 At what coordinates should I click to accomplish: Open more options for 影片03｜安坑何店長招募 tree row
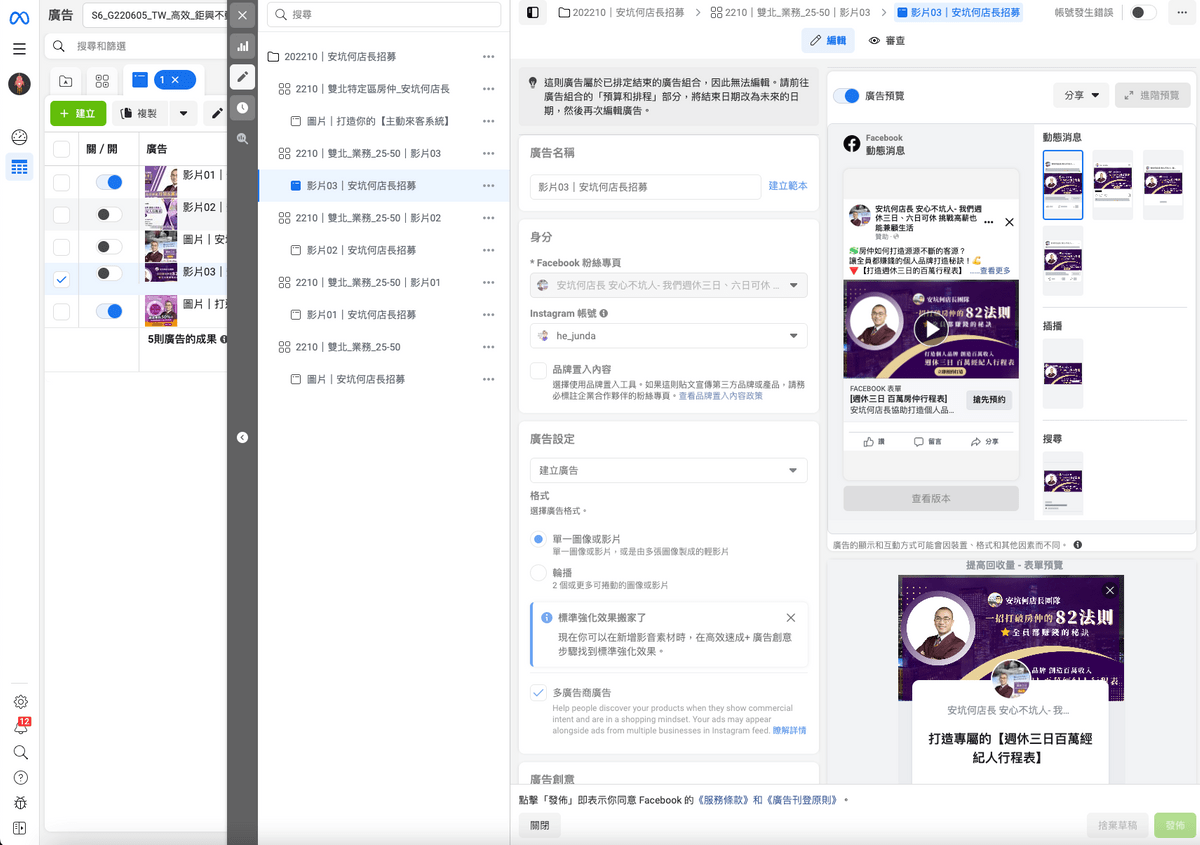click(488, 186)
